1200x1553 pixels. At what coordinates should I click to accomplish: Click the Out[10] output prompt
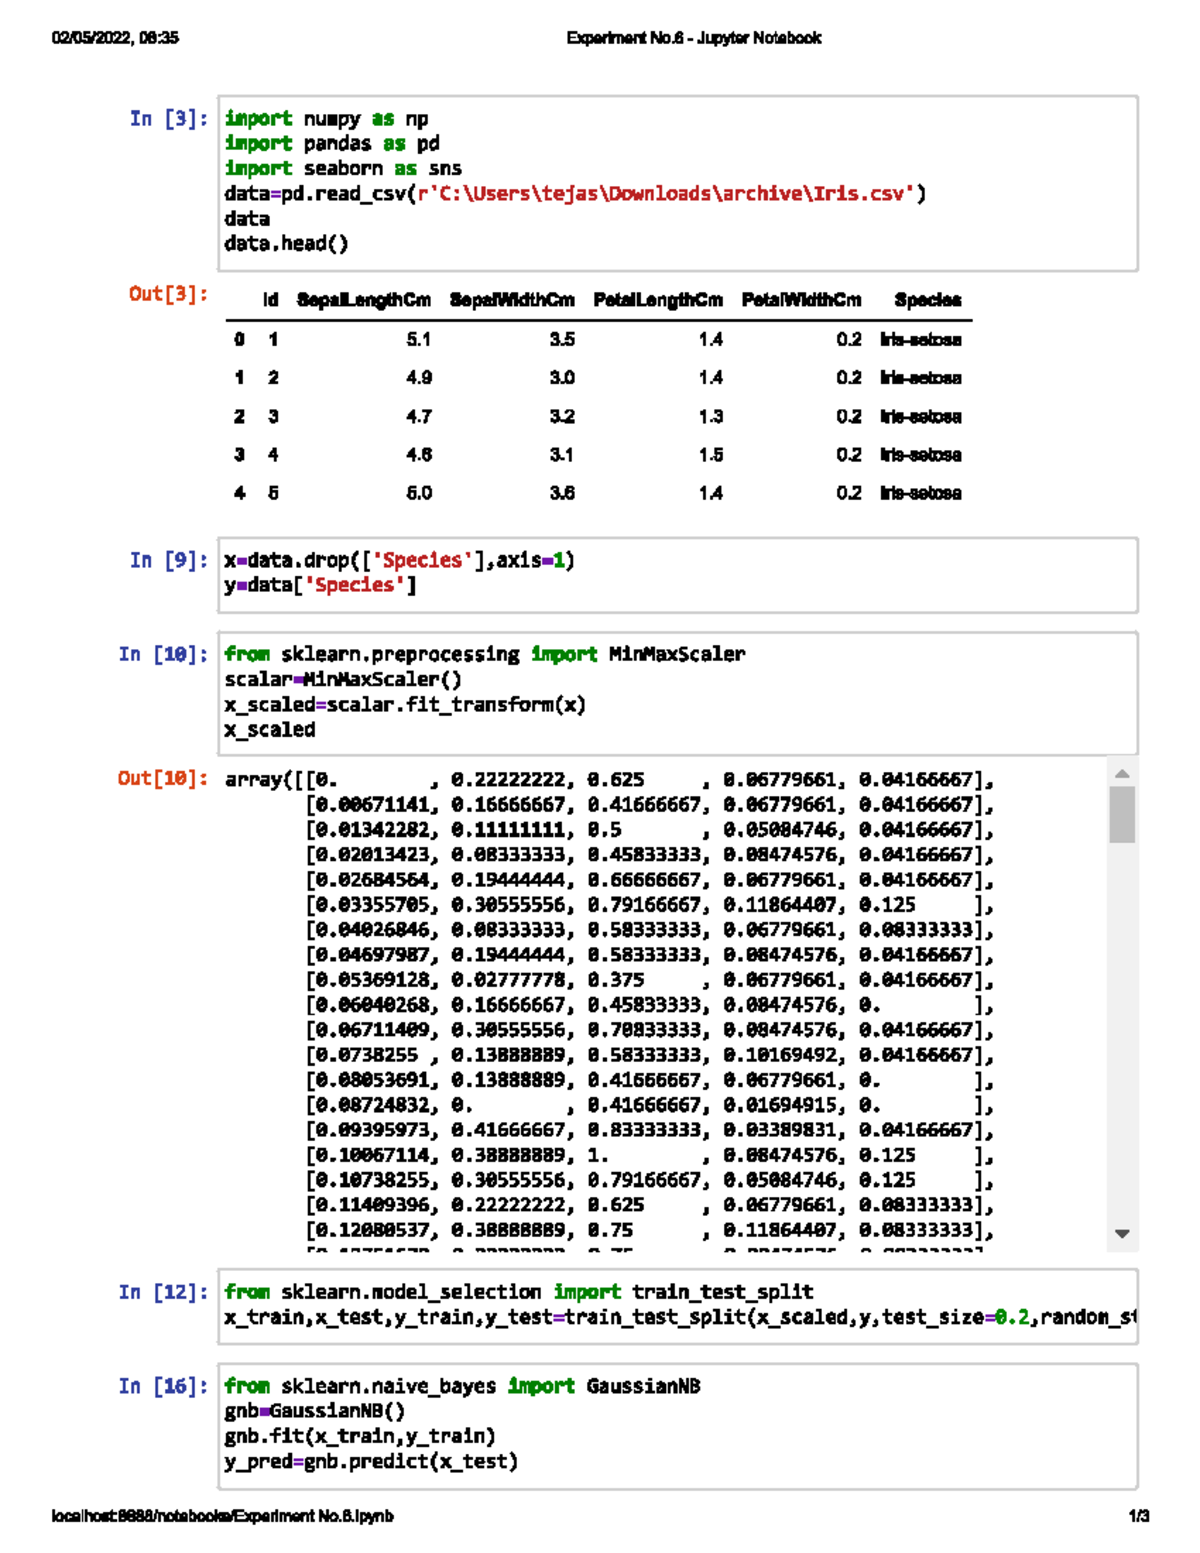160,779
